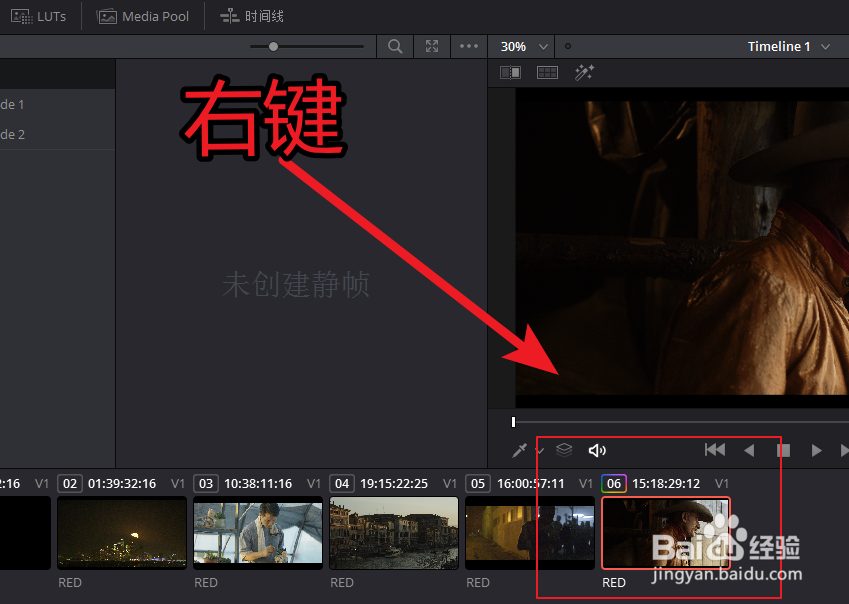Click the RED label under clip 04
Image resolution: width=849 pixels, height=604 pixels.
[x=342, y=583]
